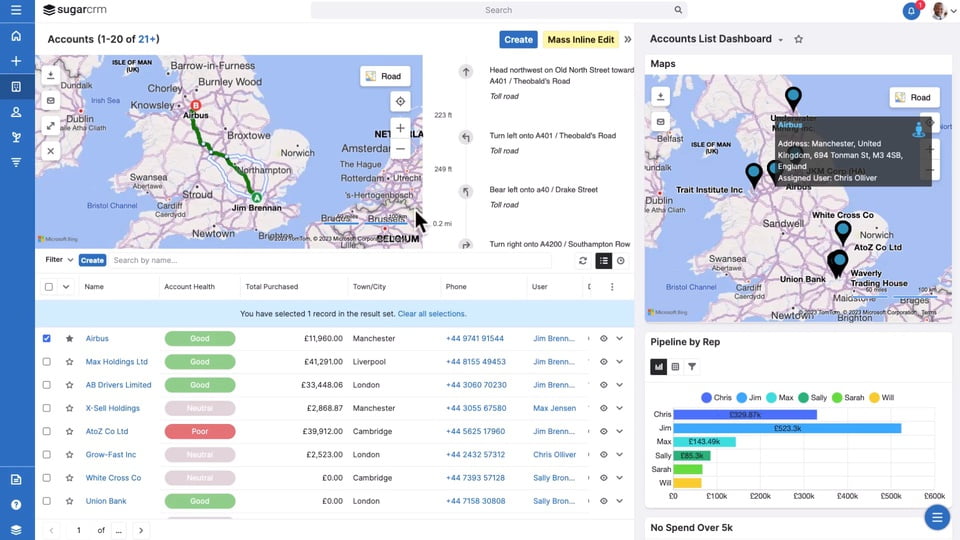Expand Airbus row actions chevron
This screenshot has height=540, width=960.
click(x=620, y=339)
